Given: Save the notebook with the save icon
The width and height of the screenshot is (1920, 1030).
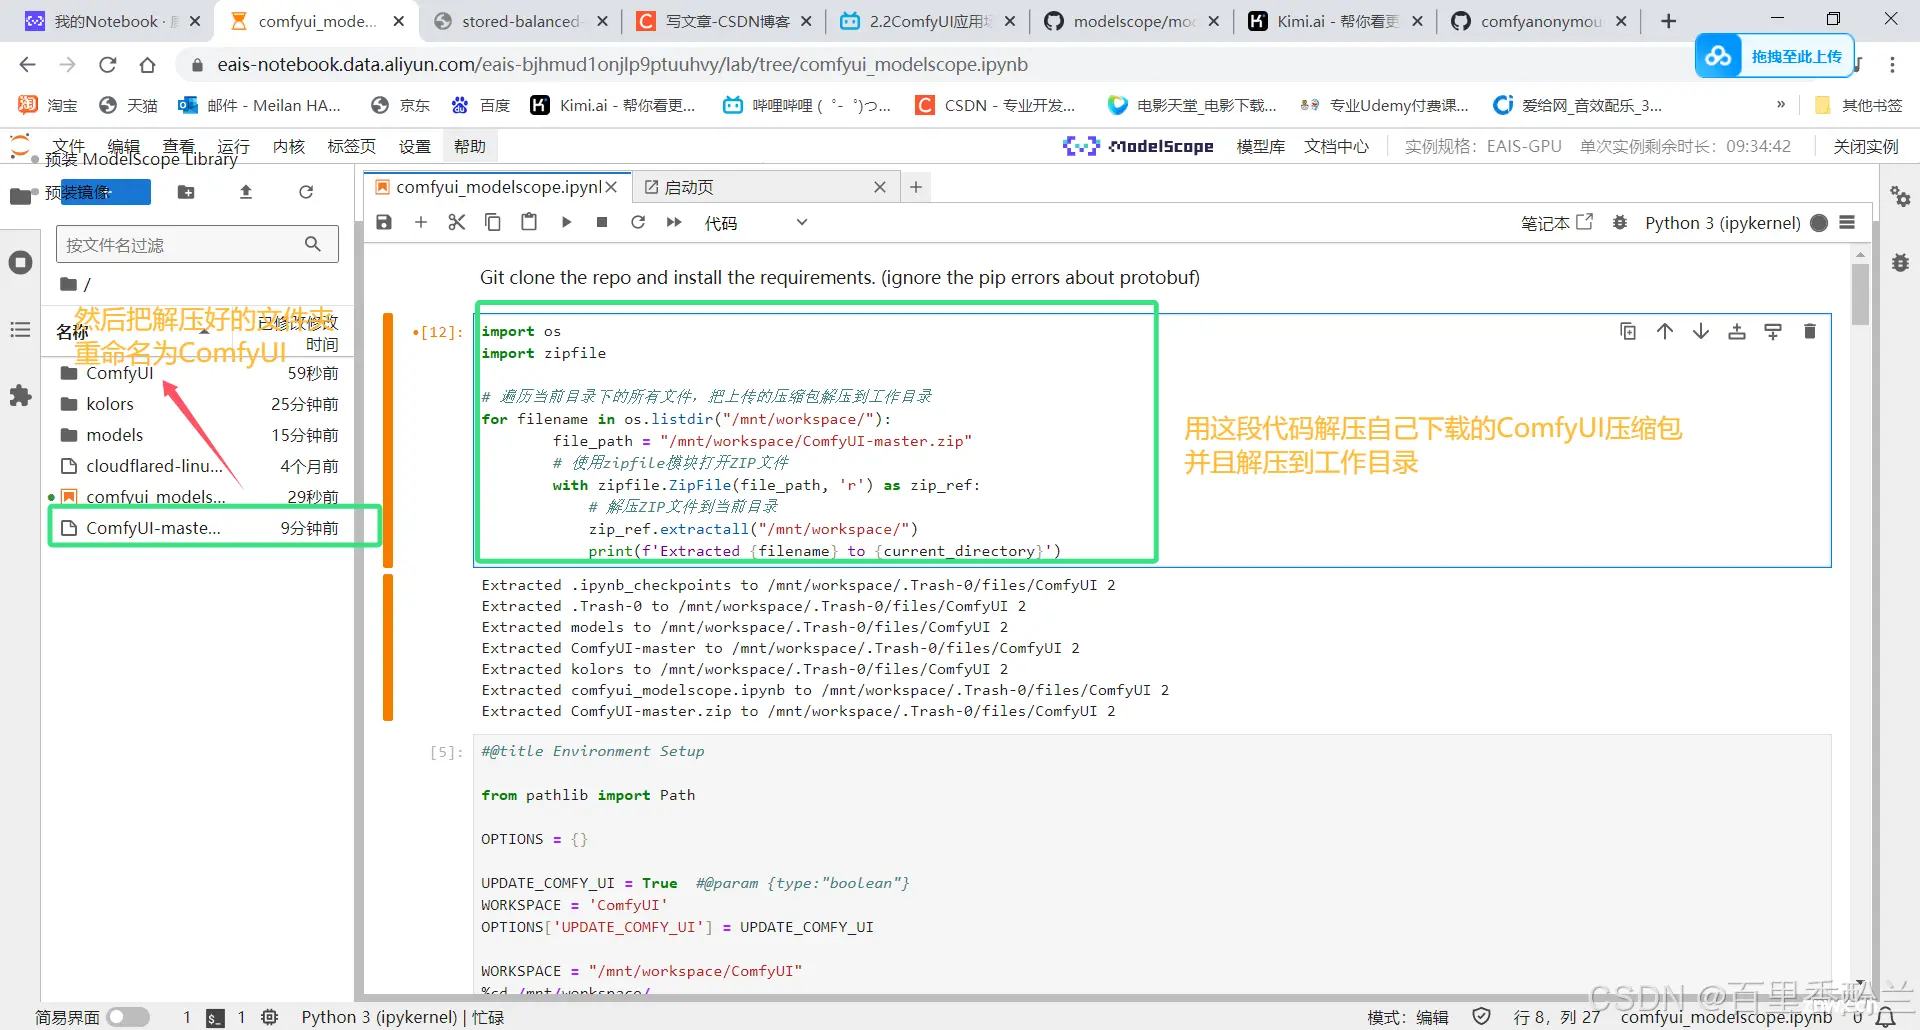Looking at the screenshot, I should [384, 222].
